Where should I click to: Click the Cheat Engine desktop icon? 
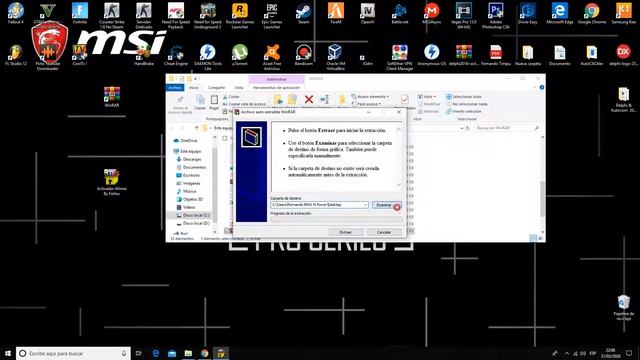coord(176,55)
